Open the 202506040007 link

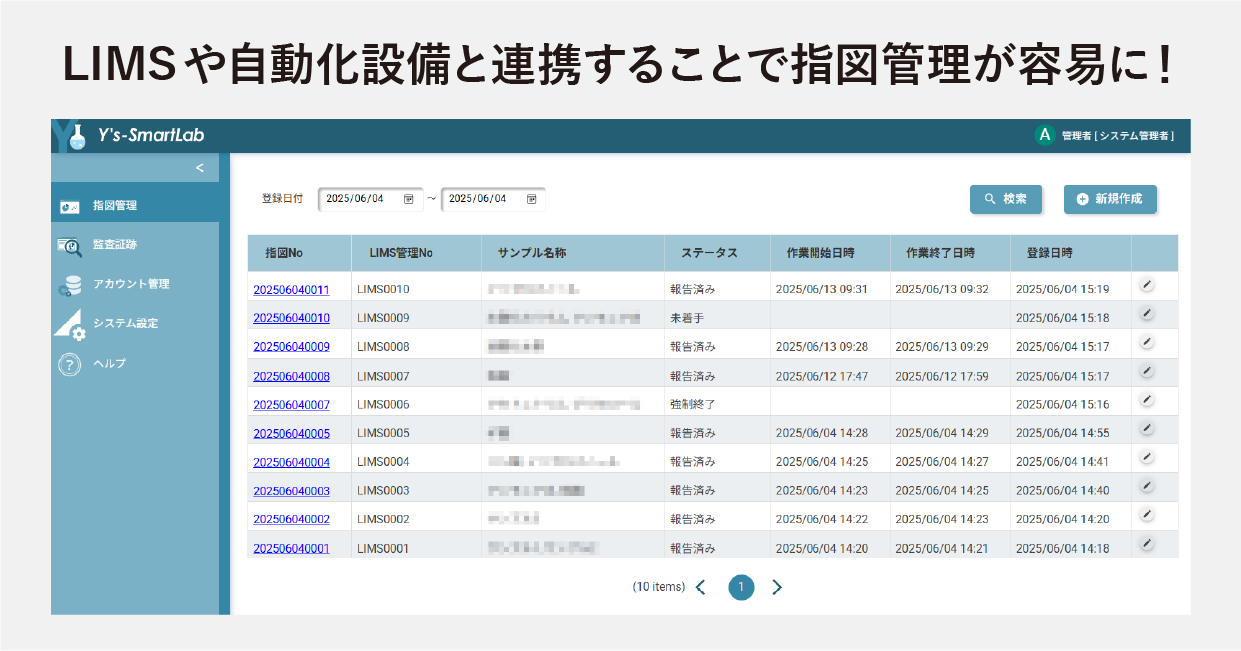coord(291,405)
